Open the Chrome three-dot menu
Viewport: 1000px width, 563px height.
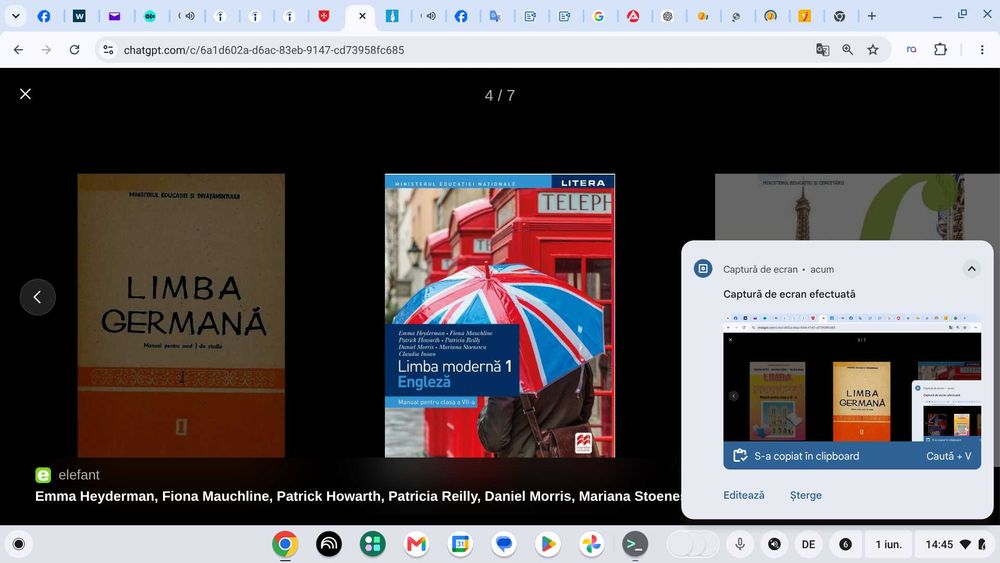point(982,50)
